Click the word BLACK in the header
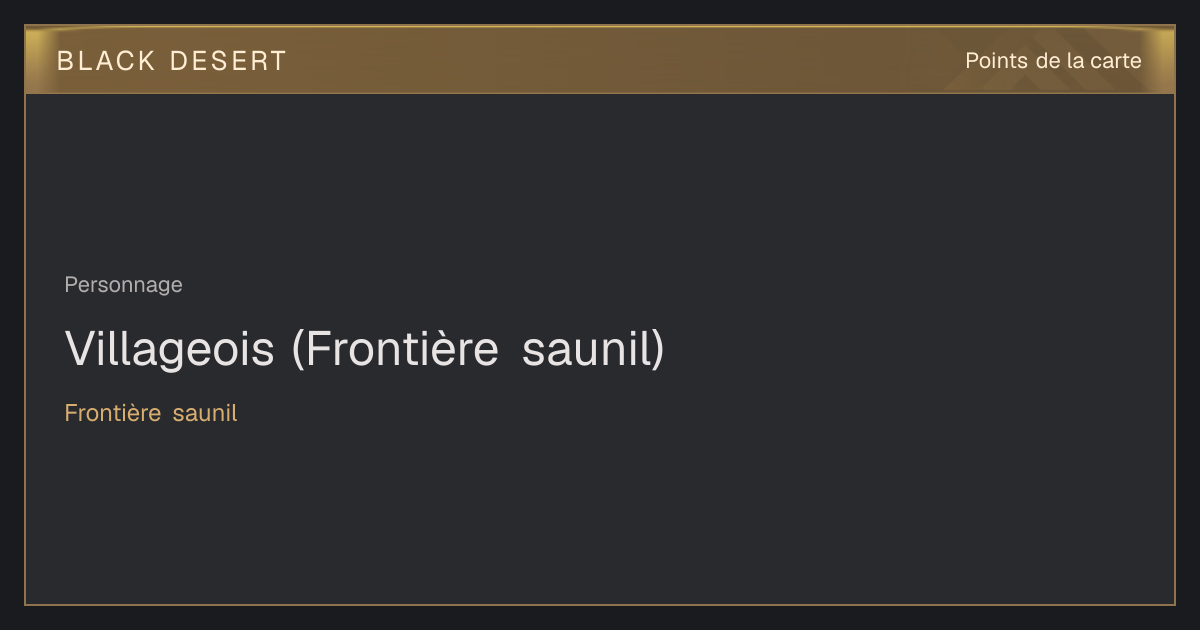 106,61
